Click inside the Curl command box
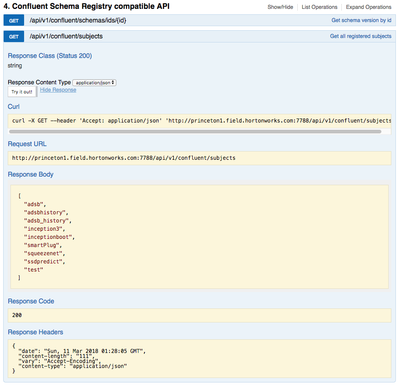 pos(199,121)
